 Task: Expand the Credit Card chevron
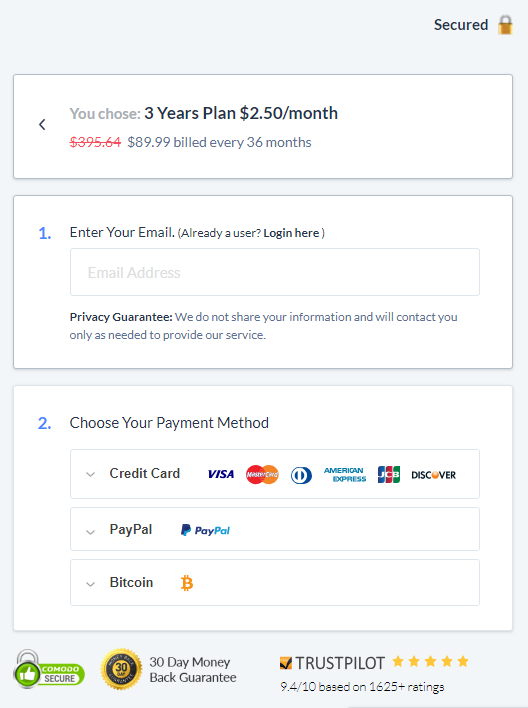point(90,475)
